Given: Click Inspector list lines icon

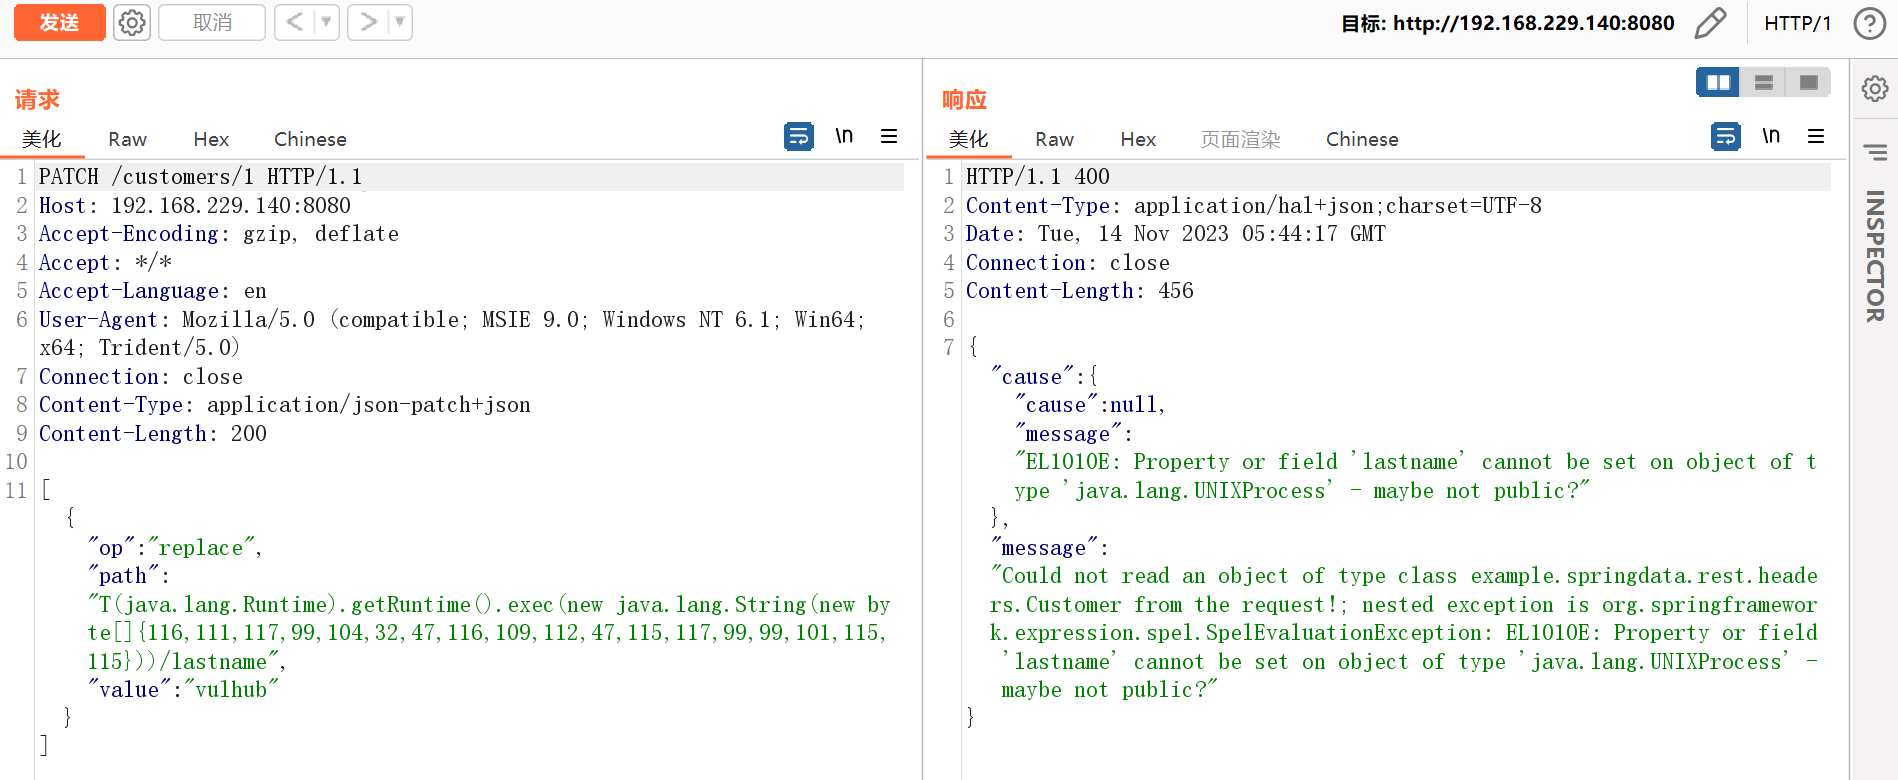Looking at the screenshot, I should pyautogui.click(x=1874, y=152).
